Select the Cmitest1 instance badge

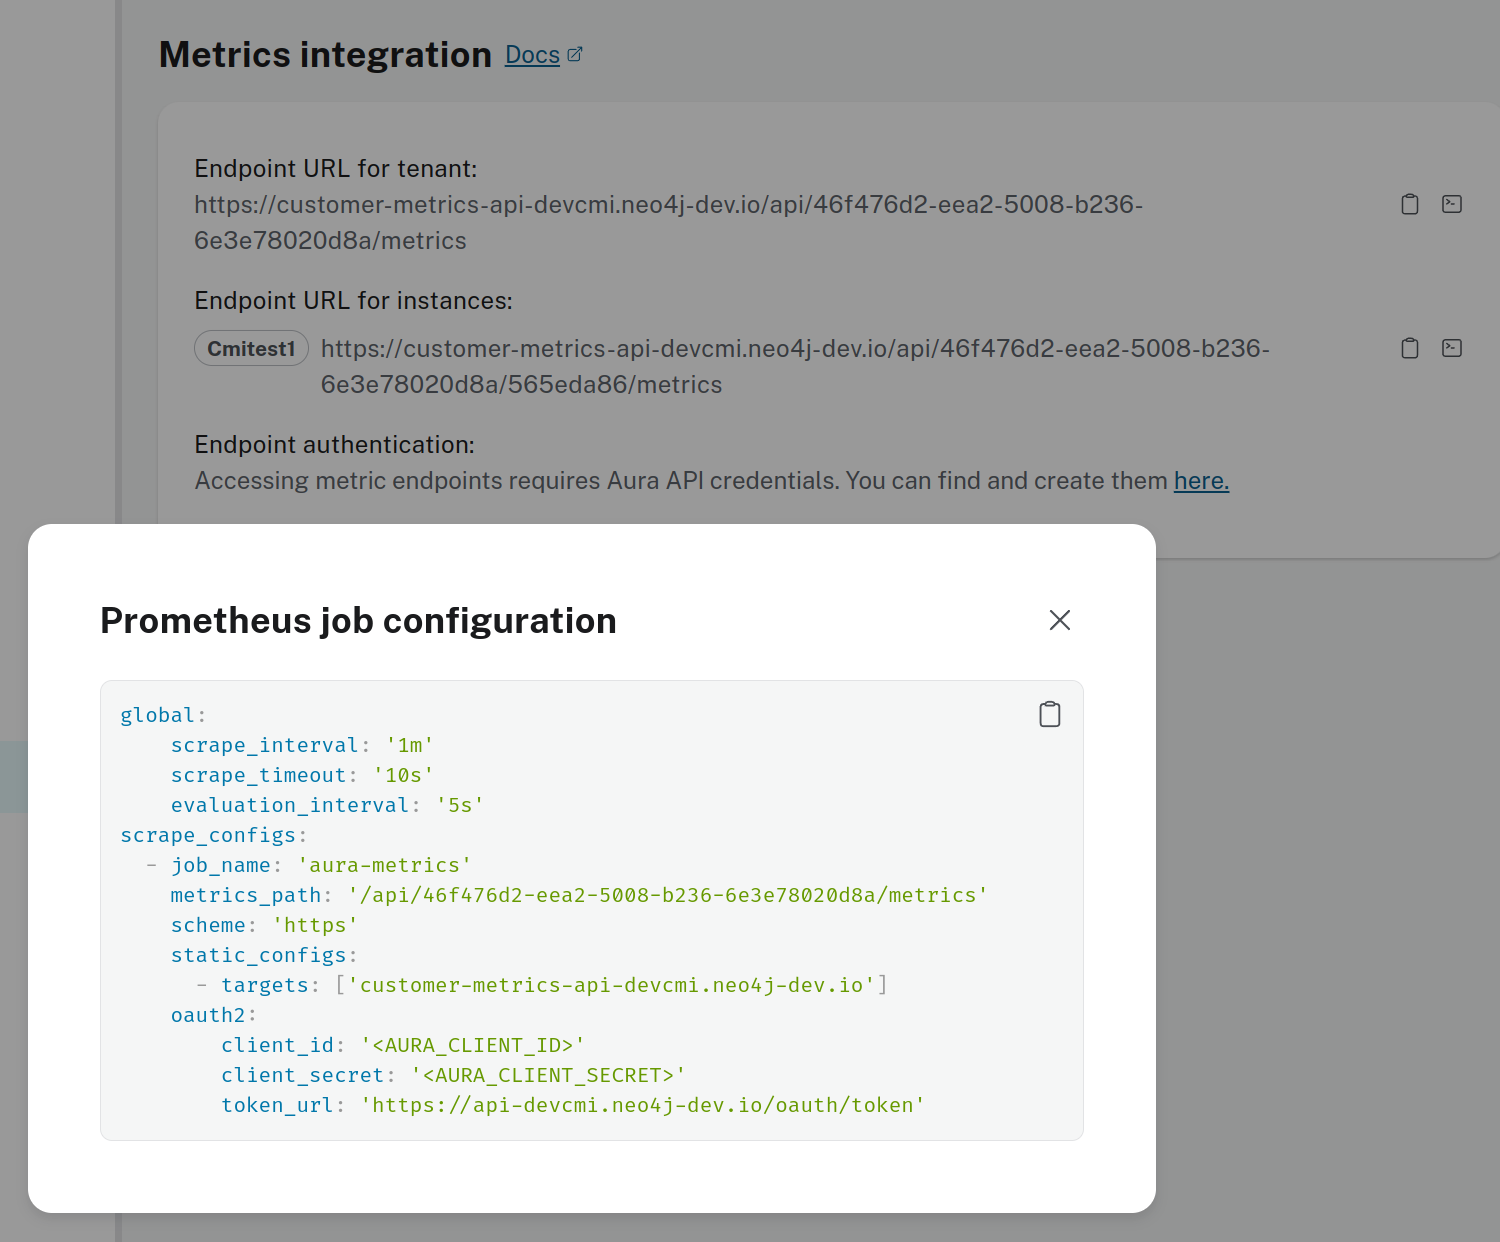pos(251,349)
